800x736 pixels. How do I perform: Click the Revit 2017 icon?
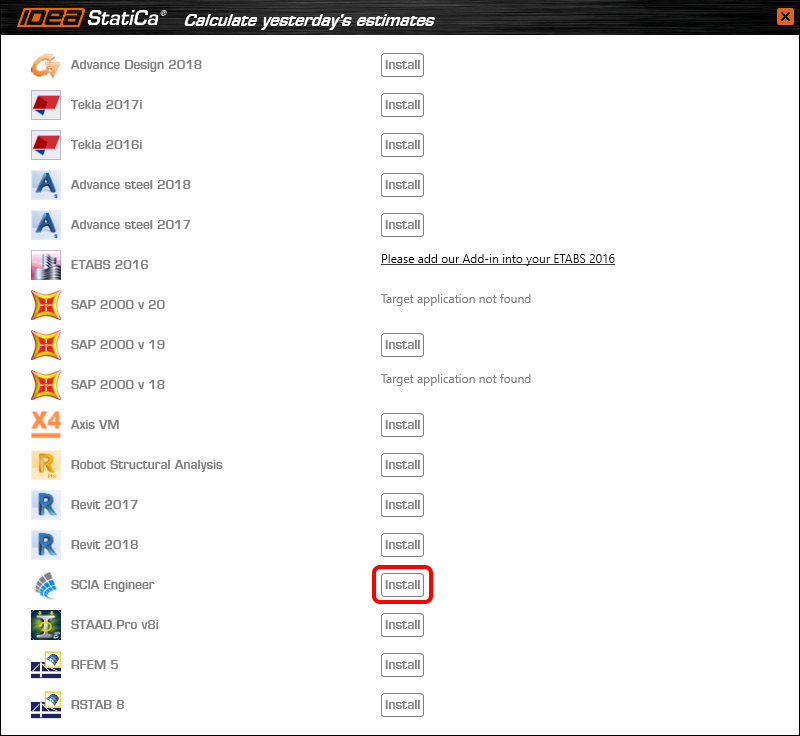click(45, 505)
